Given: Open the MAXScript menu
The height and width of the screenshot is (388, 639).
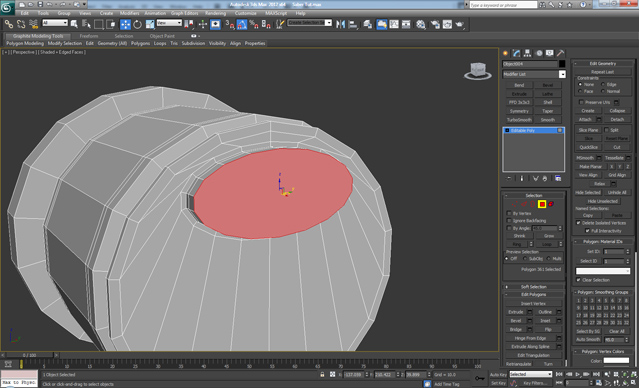Looking at the screenshot, I should (276, 13).
